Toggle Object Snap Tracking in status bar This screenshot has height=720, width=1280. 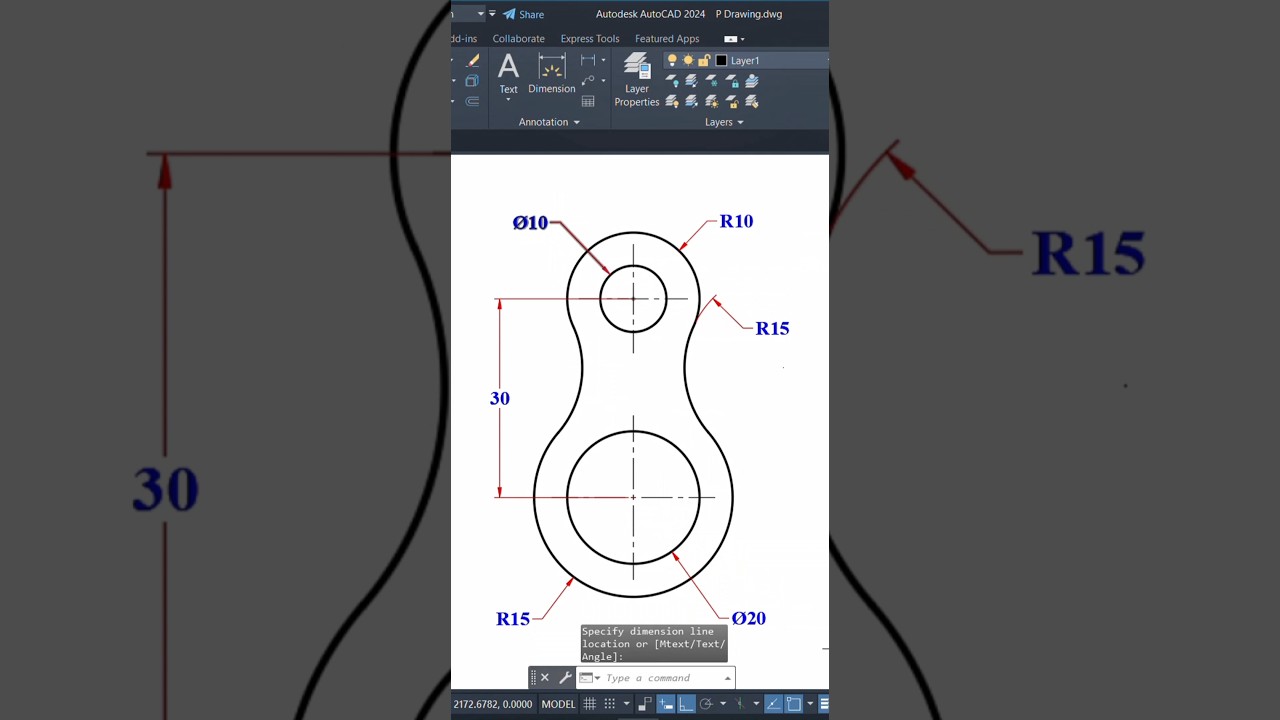point(773,704)
